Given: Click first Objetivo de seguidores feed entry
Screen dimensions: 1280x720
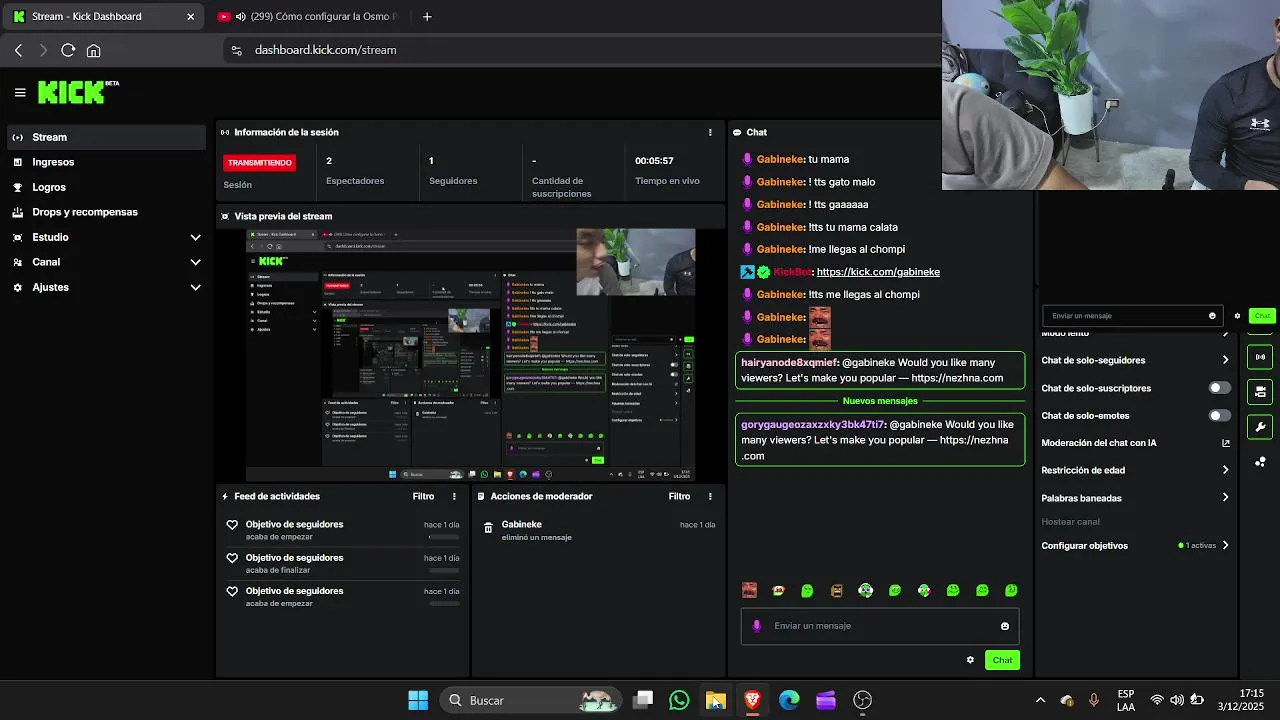Looking at the screenshot, I should pos(344,530).
